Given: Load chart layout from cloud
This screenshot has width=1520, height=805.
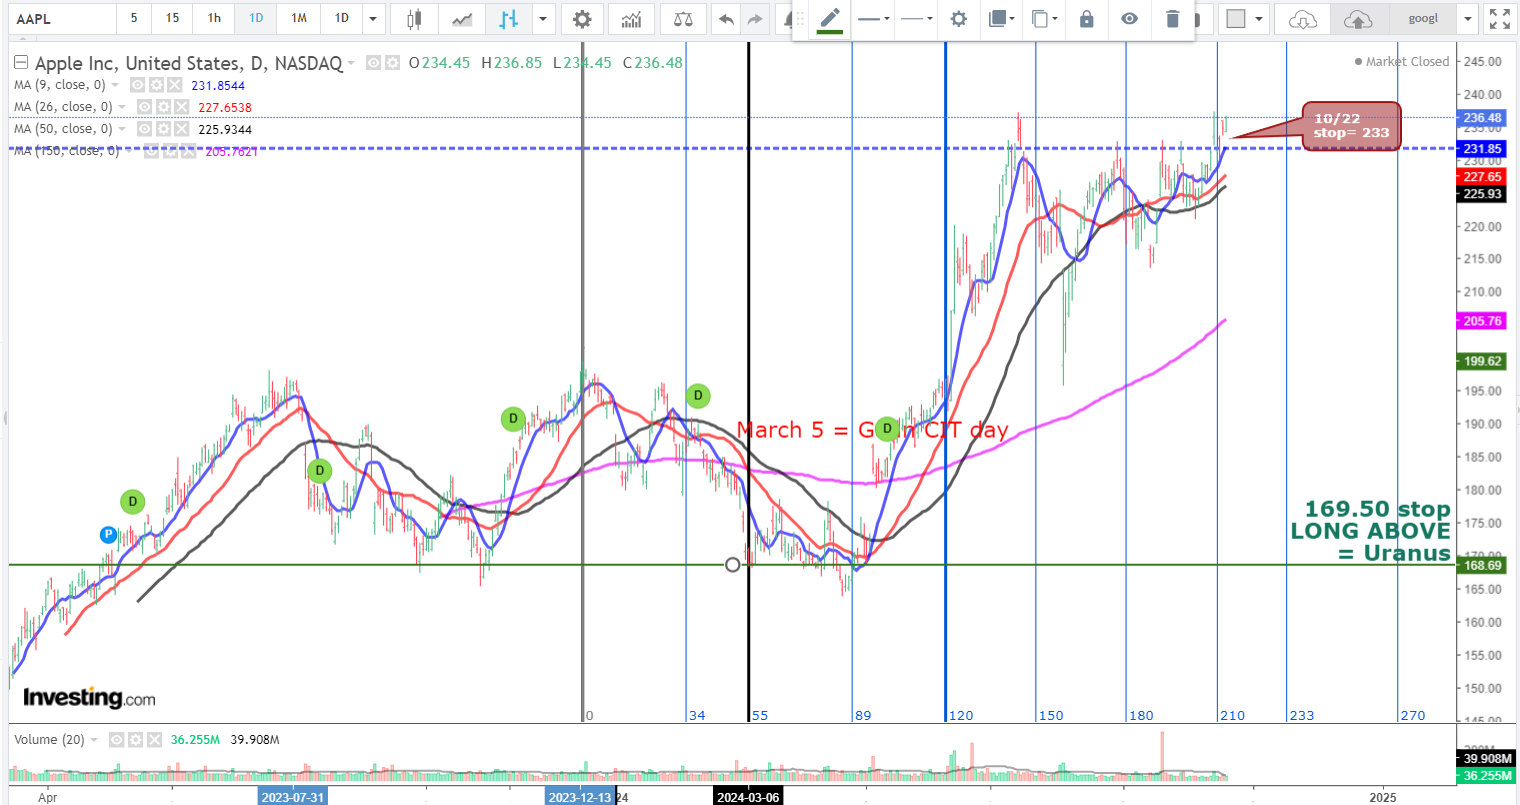Looking at the screenshot, I should coord(1302,19).
